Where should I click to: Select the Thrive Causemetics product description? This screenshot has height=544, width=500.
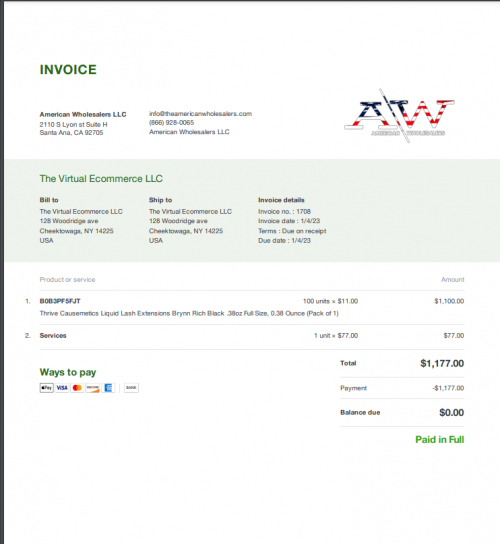click(x=189, y=313)
